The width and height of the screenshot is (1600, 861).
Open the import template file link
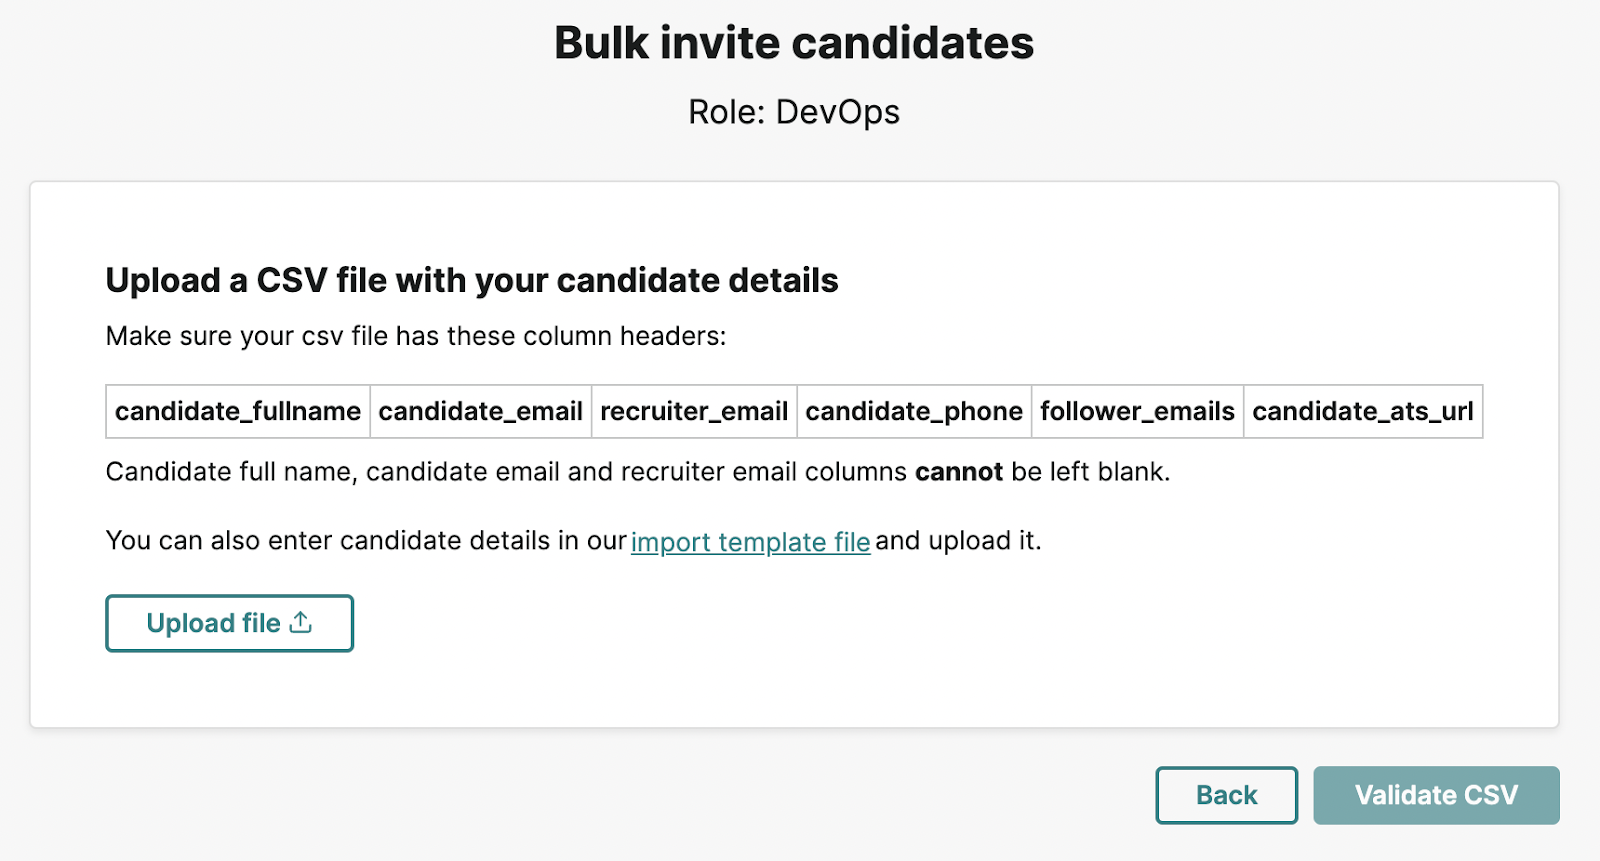[x=750, y=541]
